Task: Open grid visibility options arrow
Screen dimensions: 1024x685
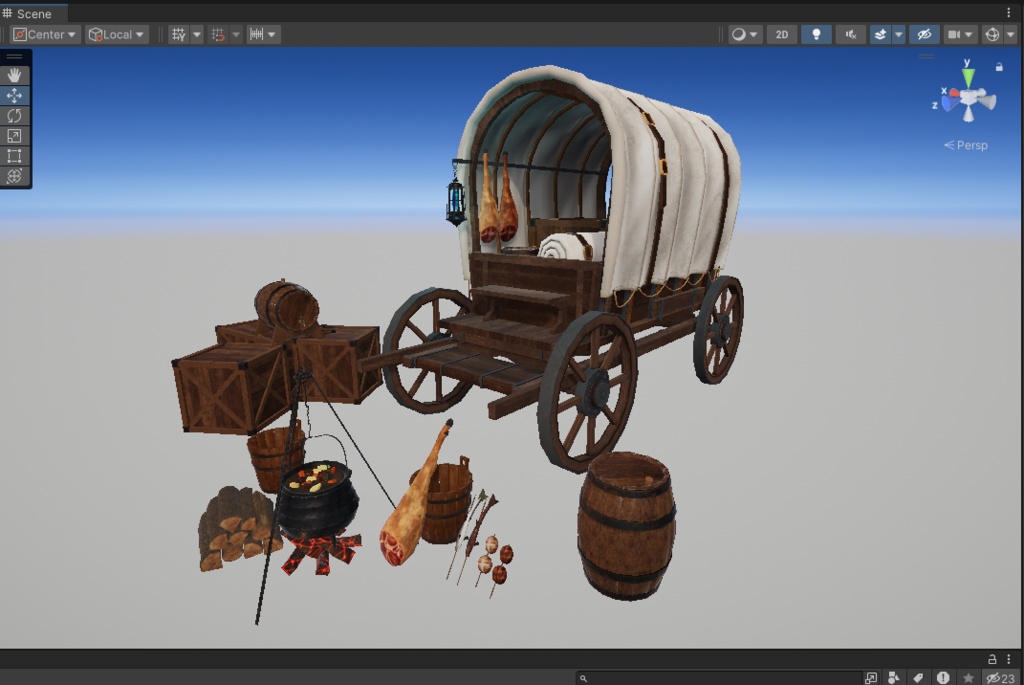Action: point(197,35)
